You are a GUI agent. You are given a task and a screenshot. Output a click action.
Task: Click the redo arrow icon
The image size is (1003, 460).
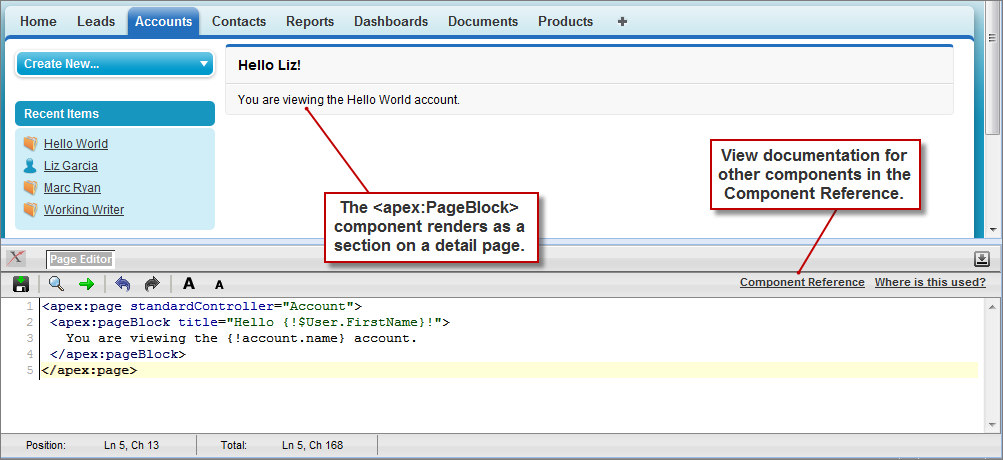[152, 284]
